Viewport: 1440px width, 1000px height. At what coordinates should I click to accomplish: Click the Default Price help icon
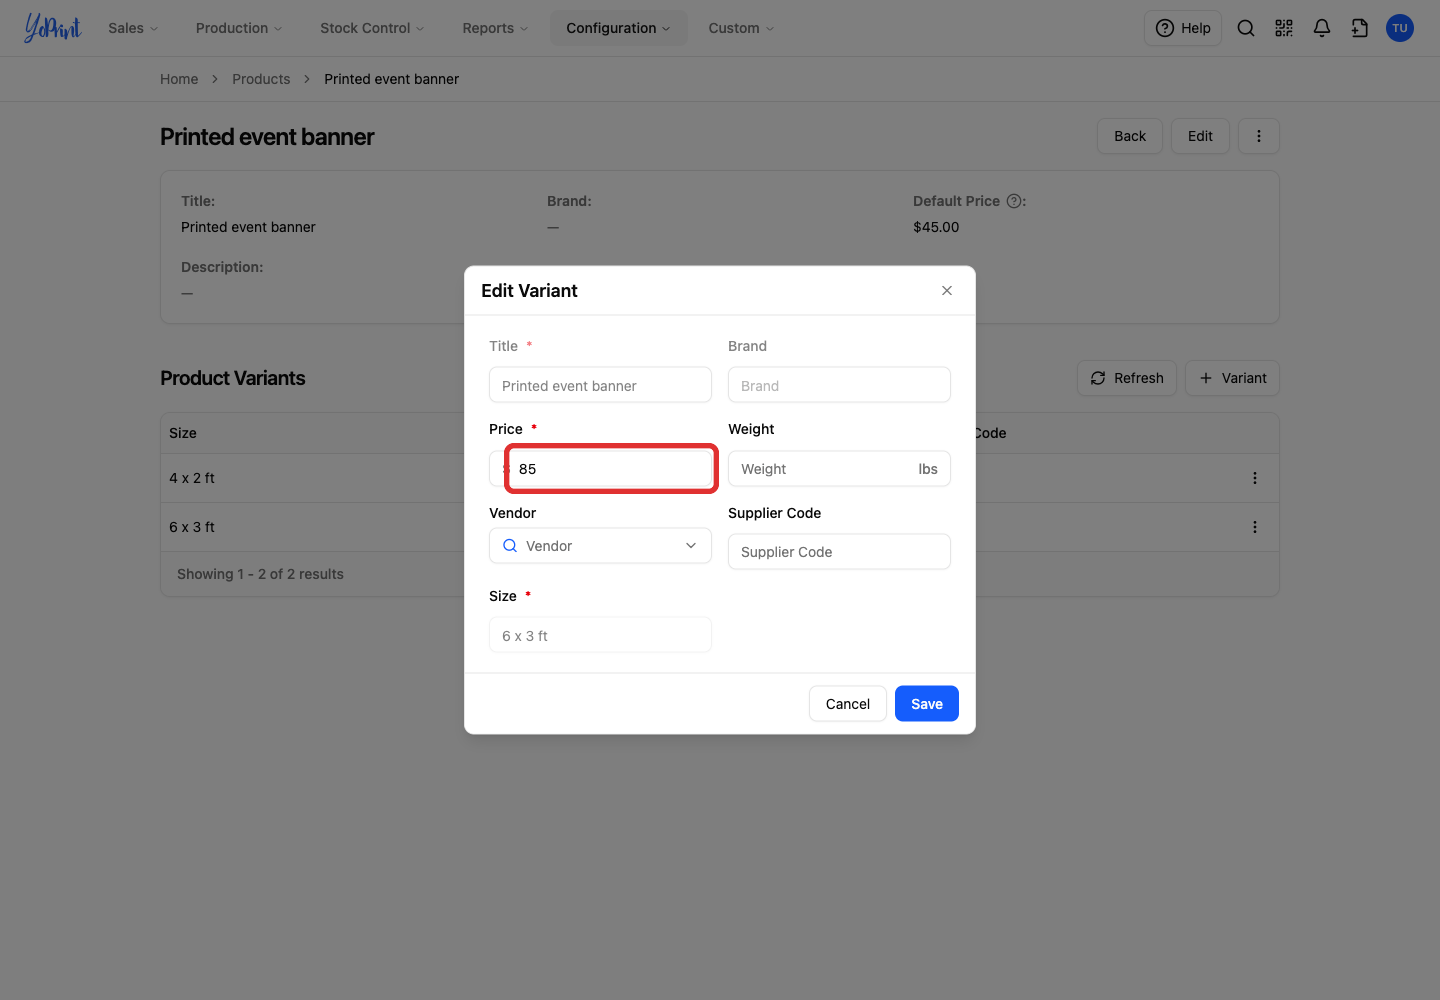coord(1014,201)
